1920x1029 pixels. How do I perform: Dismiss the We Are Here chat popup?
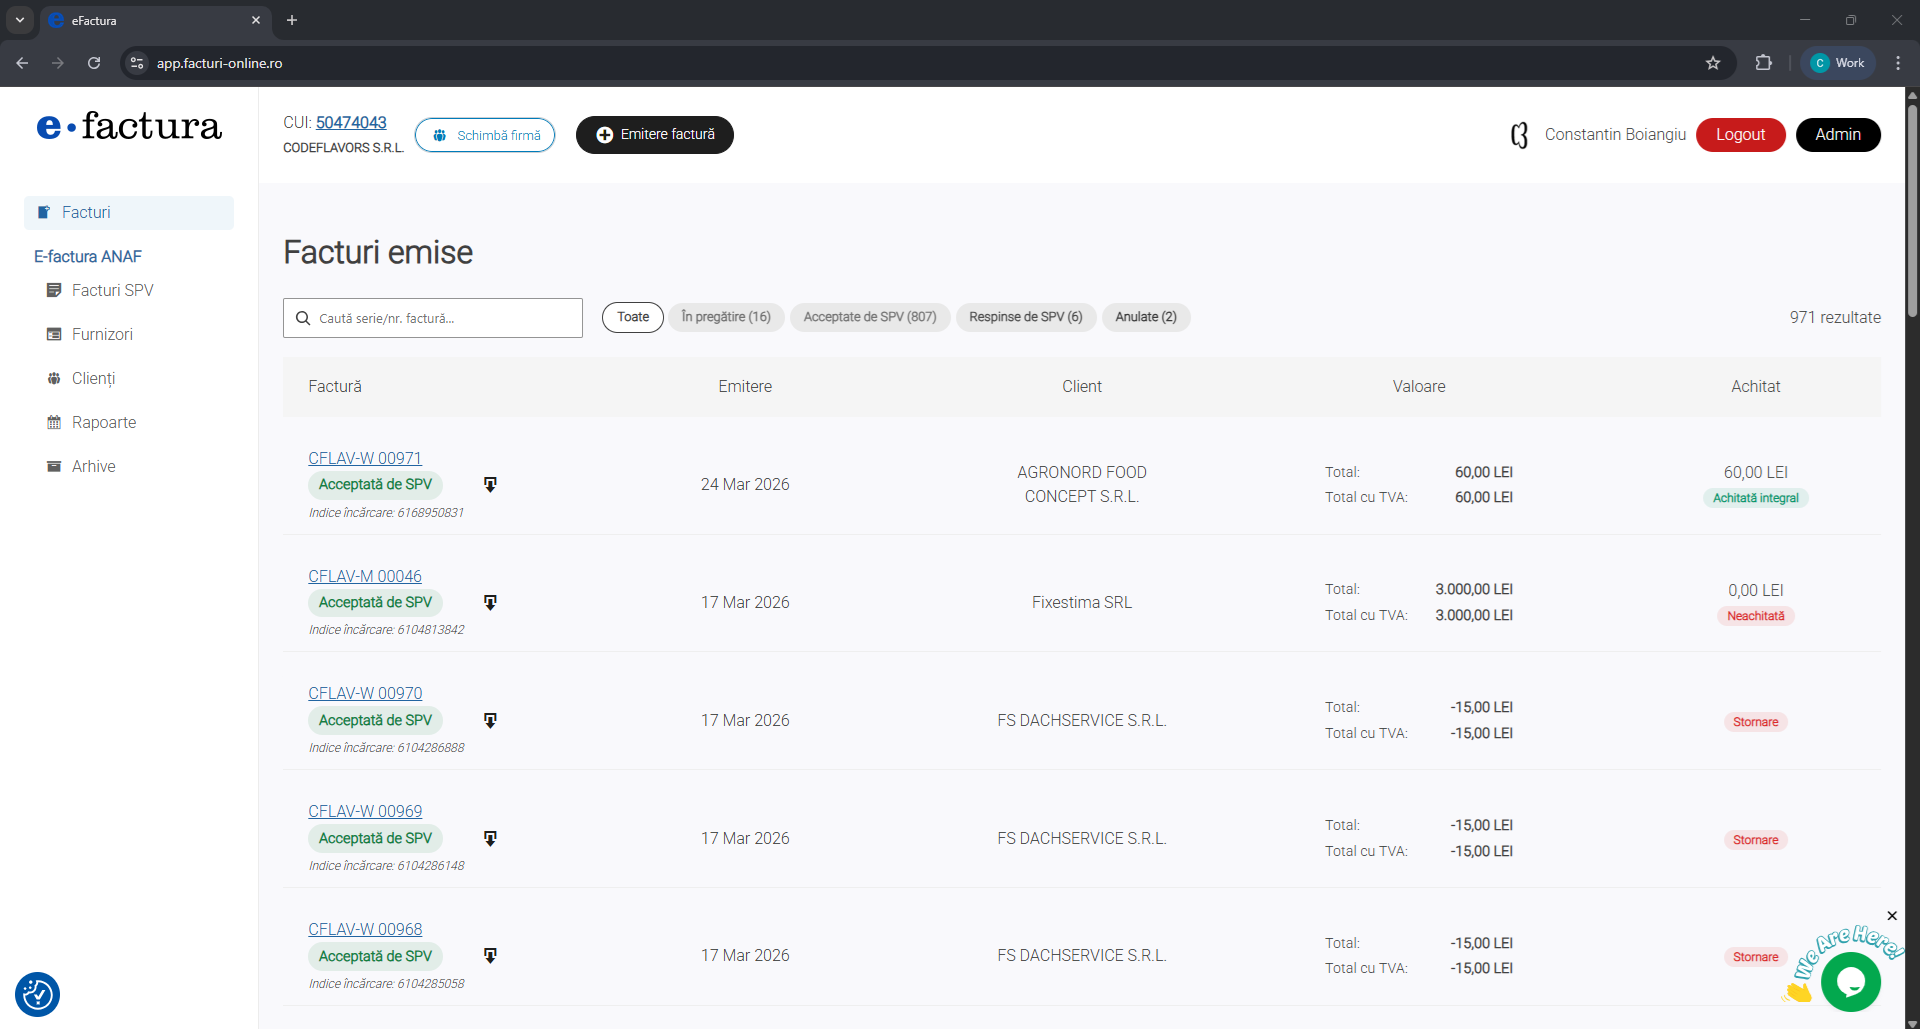[x=1891, y=916]
